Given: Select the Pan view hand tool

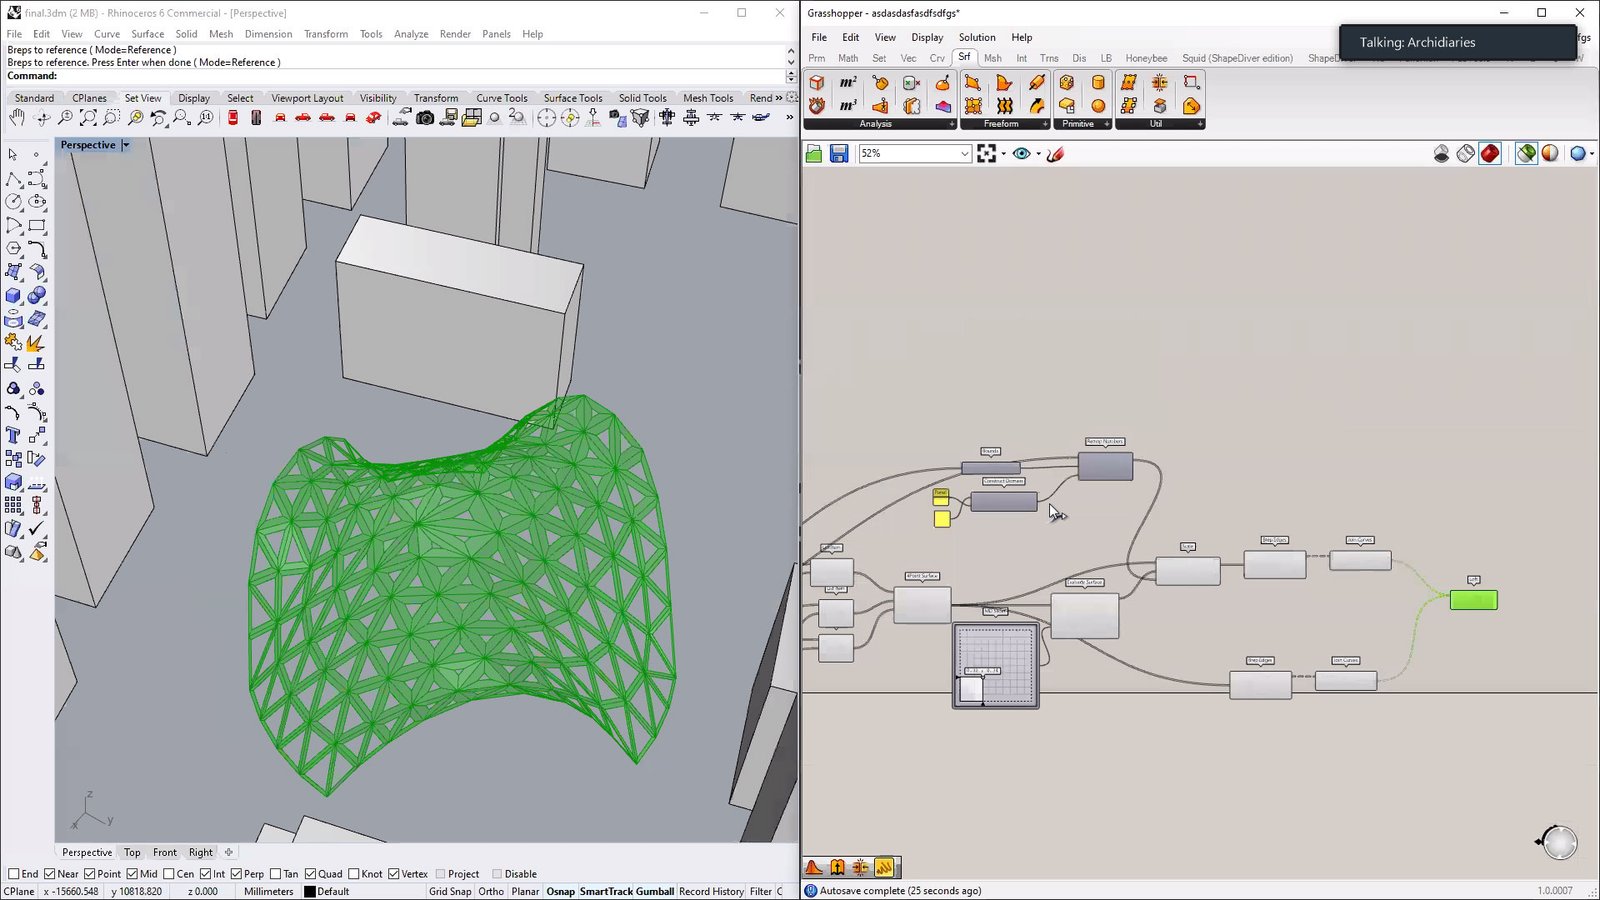Looking at the screenshot, I should 17,118.
